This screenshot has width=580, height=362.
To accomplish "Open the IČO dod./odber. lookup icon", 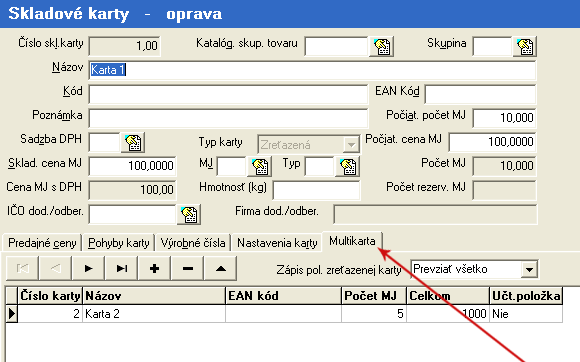I will (189, 214).
